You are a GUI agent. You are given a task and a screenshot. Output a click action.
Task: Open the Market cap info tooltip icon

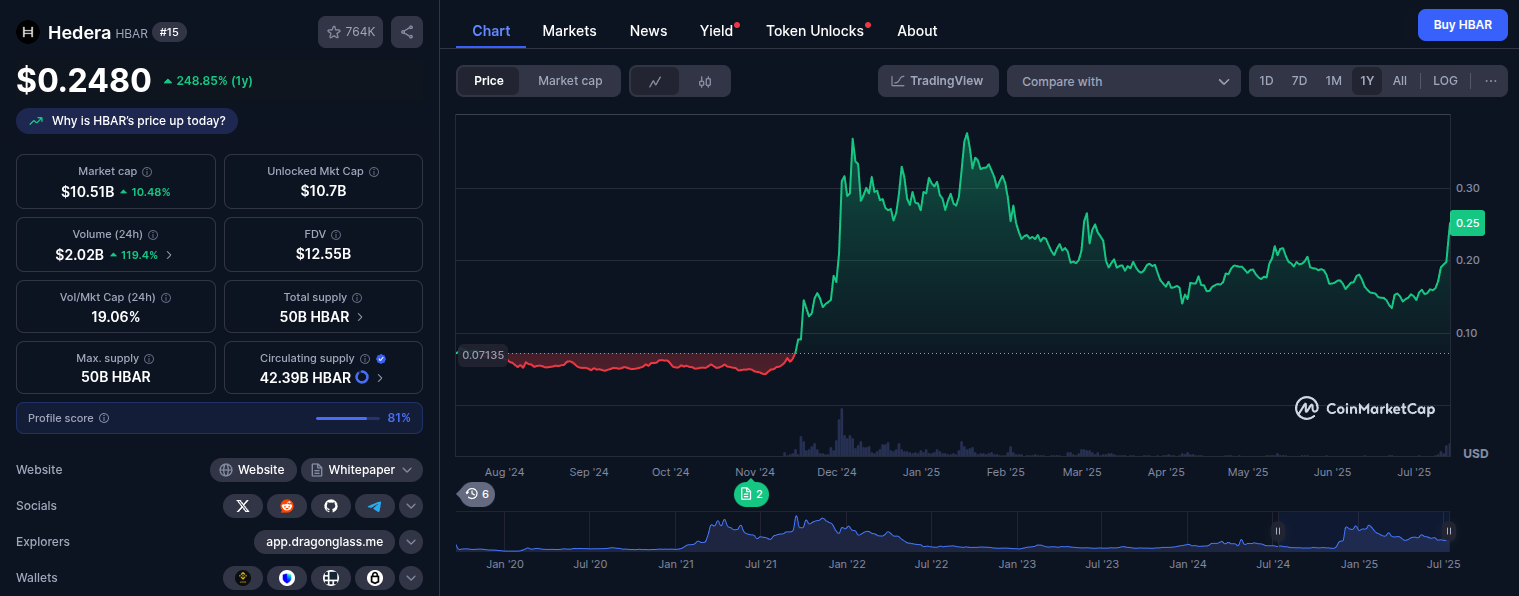click(147, 172)
